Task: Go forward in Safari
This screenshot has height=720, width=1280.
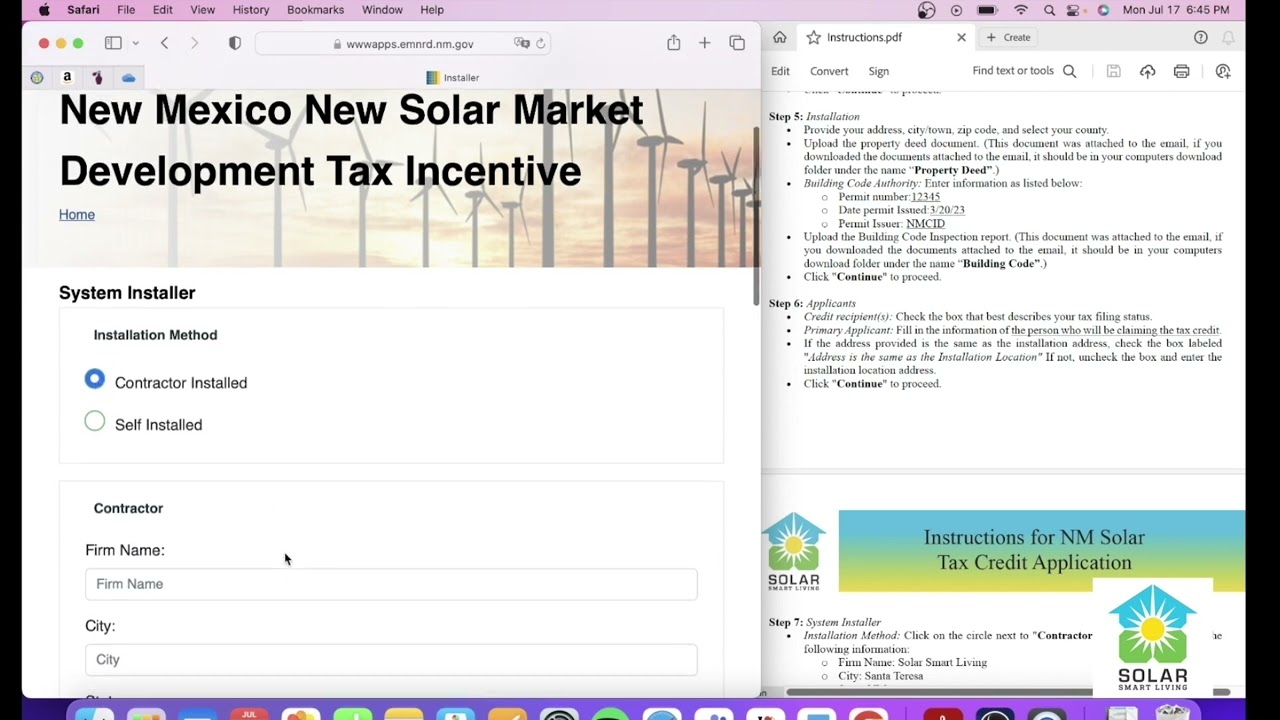Action: click(194, 43)
